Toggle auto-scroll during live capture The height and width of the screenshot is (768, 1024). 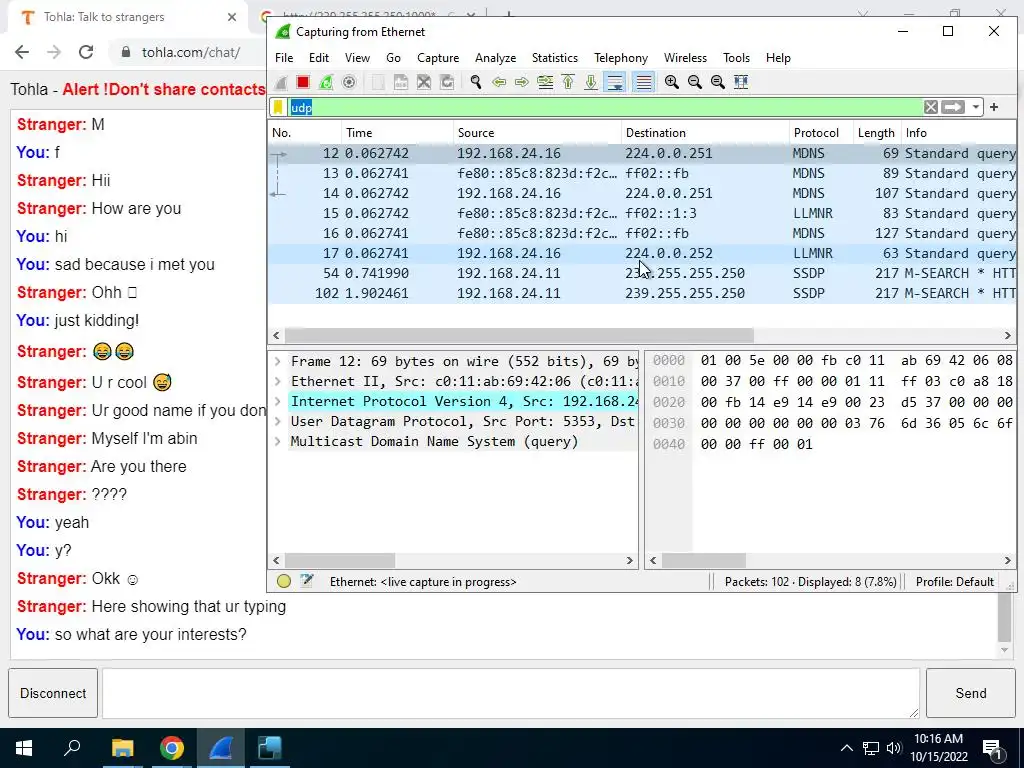[x=615, y=82]
